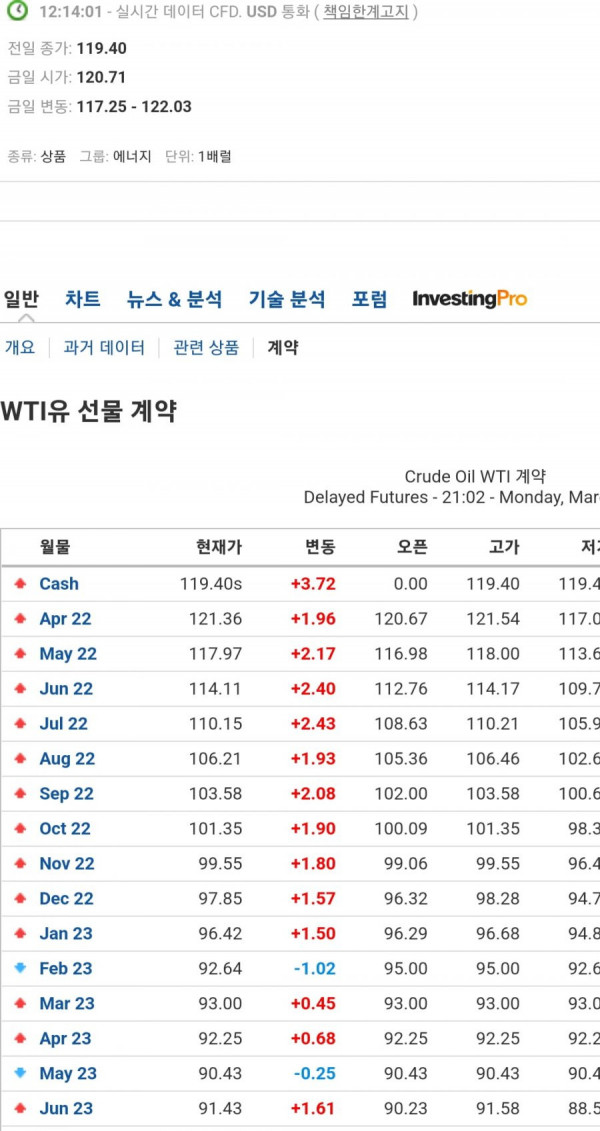
Task: Open the 책임한계고지 disclaimer link
Action: pos(366,12)
